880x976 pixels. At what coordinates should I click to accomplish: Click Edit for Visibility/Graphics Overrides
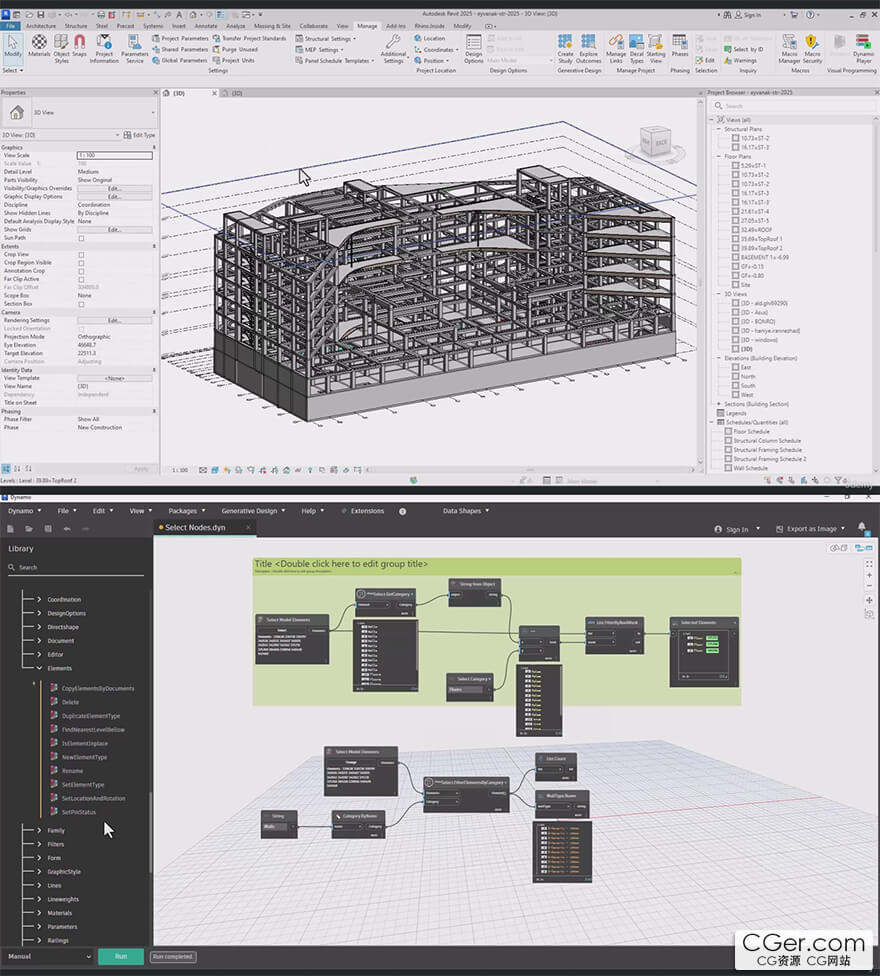coord(114,188)
